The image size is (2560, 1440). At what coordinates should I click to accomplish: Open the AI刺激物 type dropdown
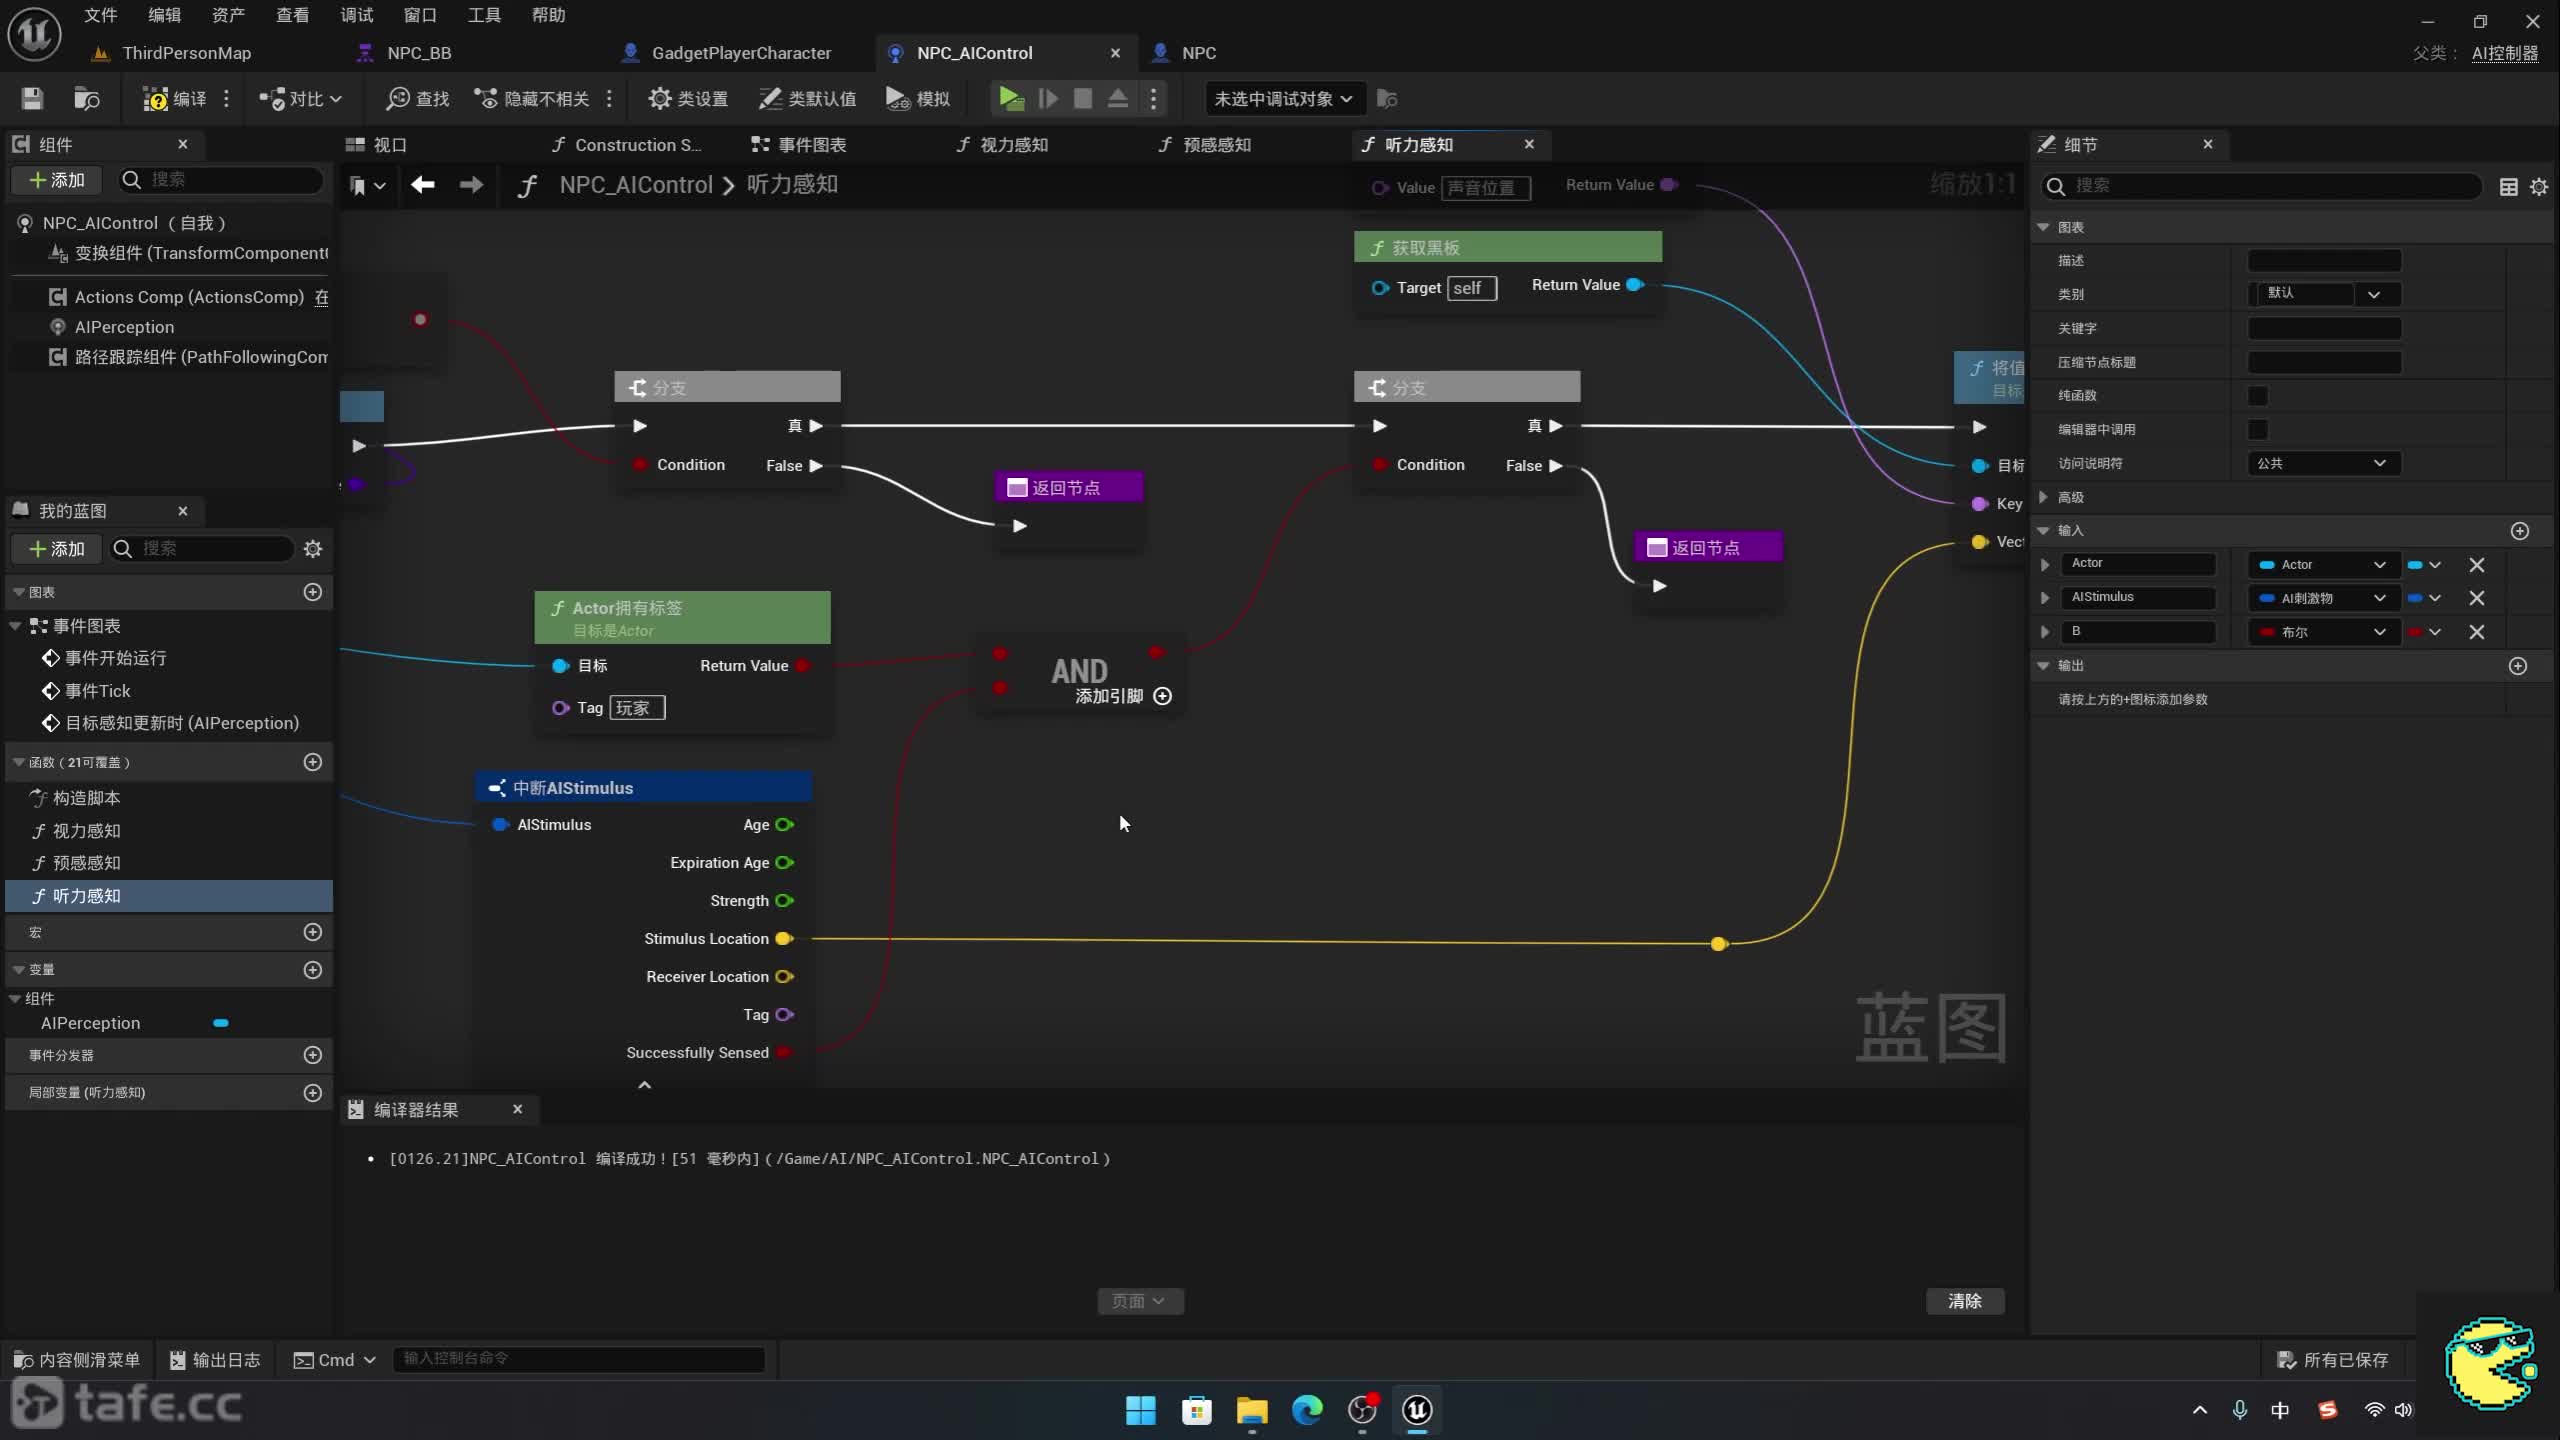[x=2323, y=598]
